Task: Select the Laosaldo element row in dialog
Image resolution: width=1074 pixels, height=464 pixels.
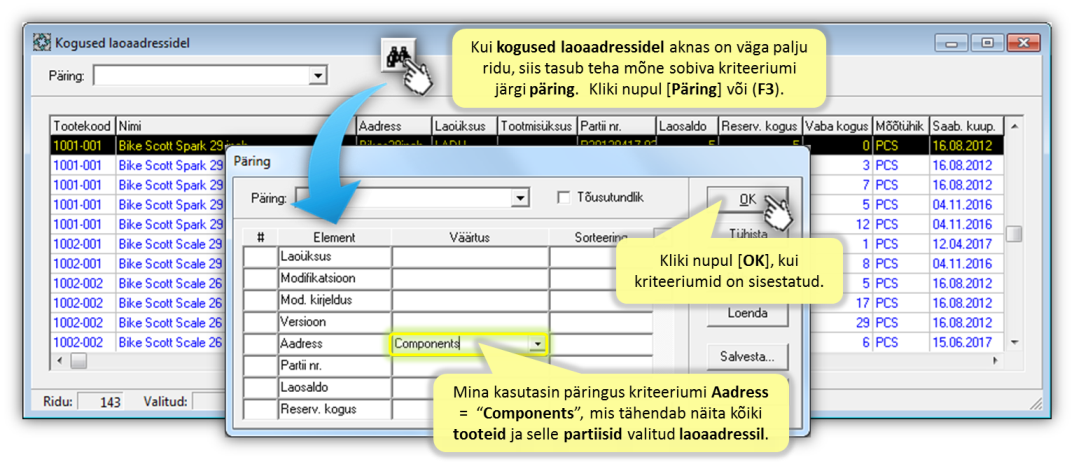Action: click(334, 388)
